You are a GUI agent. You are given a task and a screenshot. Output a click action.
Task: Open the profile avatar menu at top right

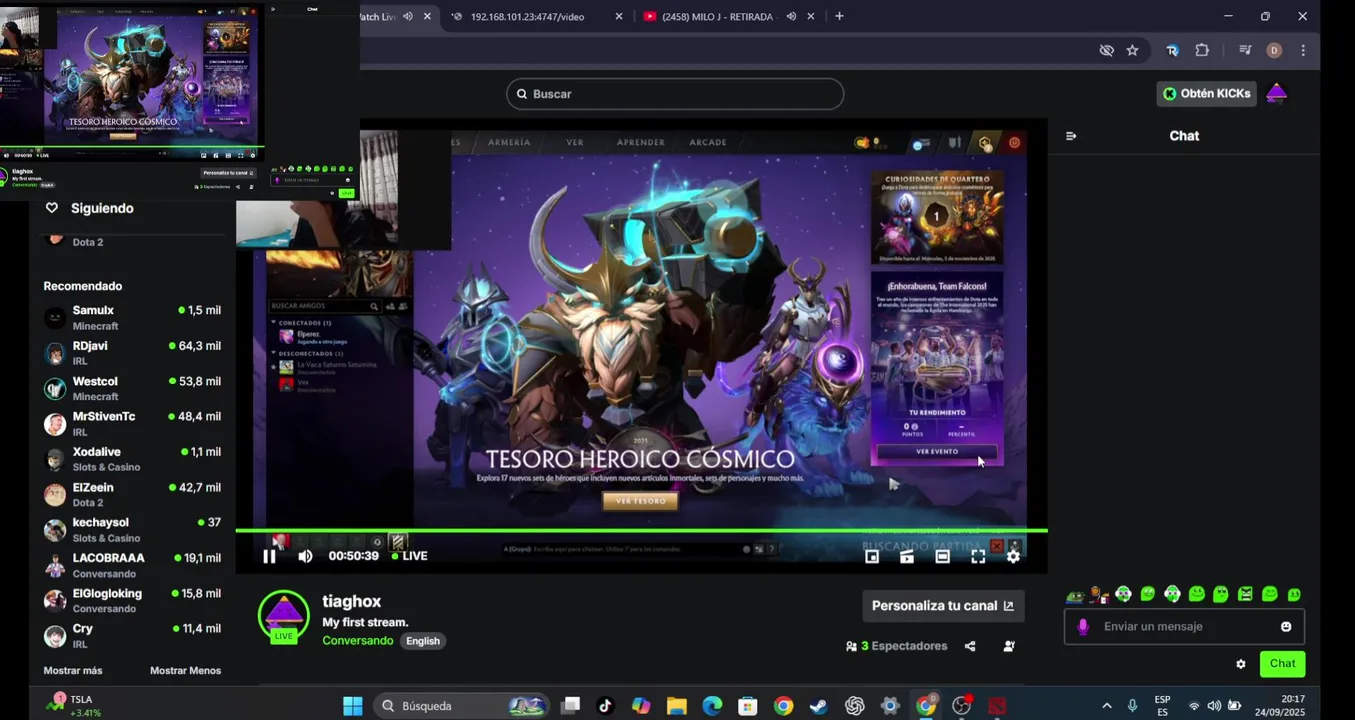coord(1276,93)
